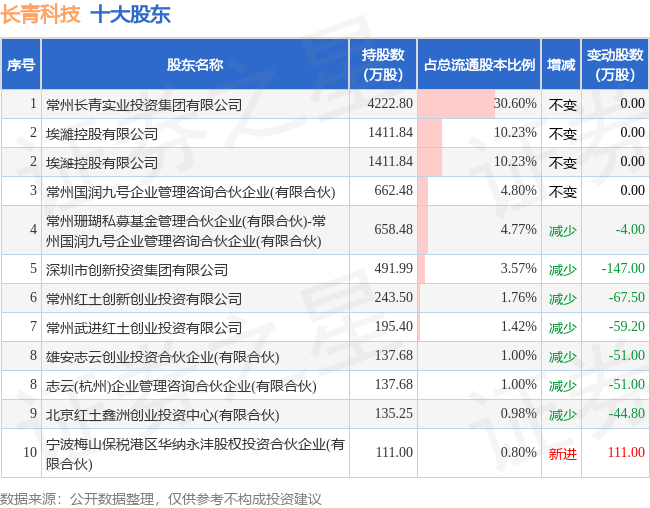
Task: Click the change value -147.00
Action: 623,268
